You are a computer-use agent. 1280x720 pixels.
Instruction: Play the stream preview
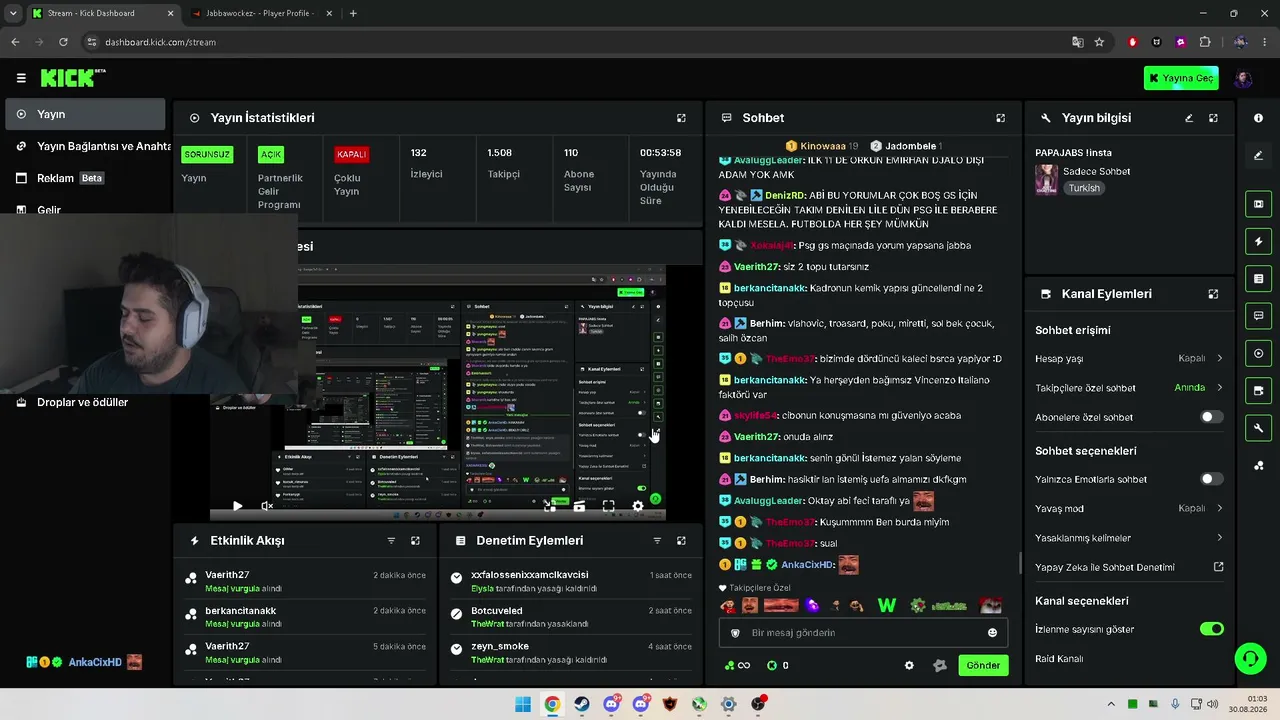[237, 506]
